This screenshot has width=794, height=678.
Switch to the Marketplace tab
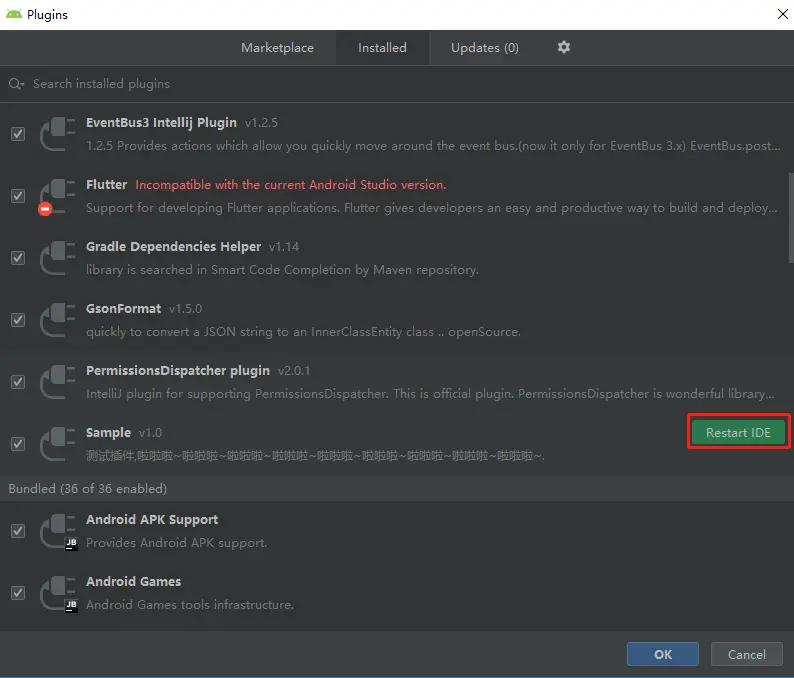(x=277, y=48)
